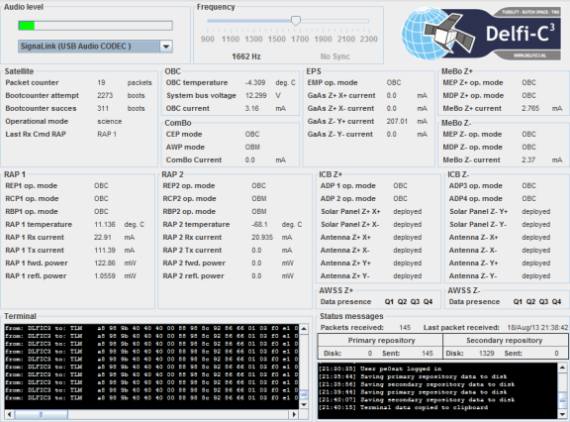Click the EMP op. mode label
The width and height of the screenshot is (570, 422).
332,83
